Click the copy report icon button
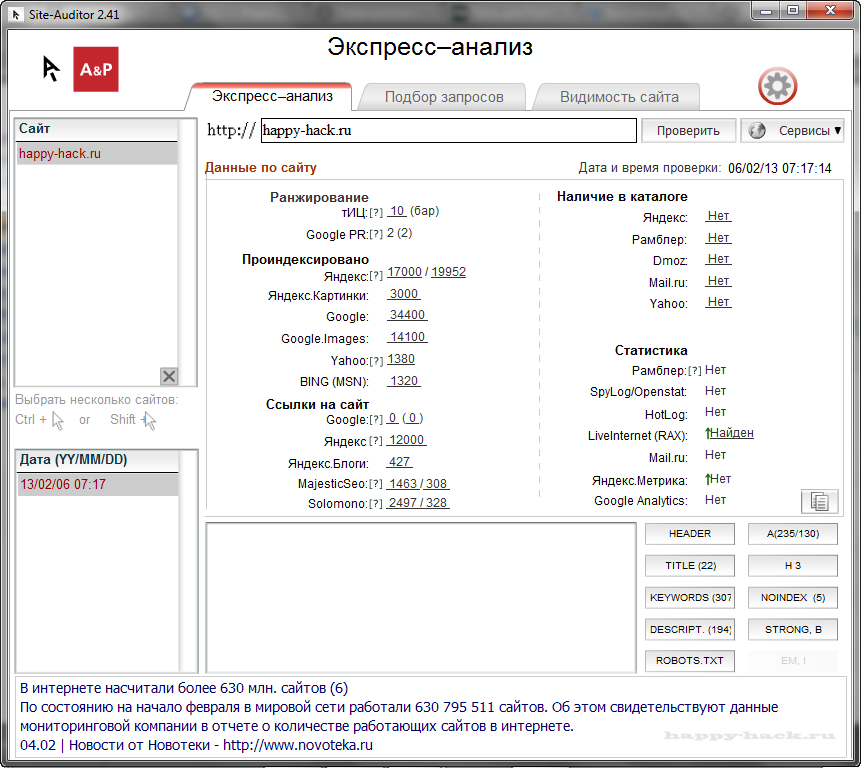 pos(819,501)
